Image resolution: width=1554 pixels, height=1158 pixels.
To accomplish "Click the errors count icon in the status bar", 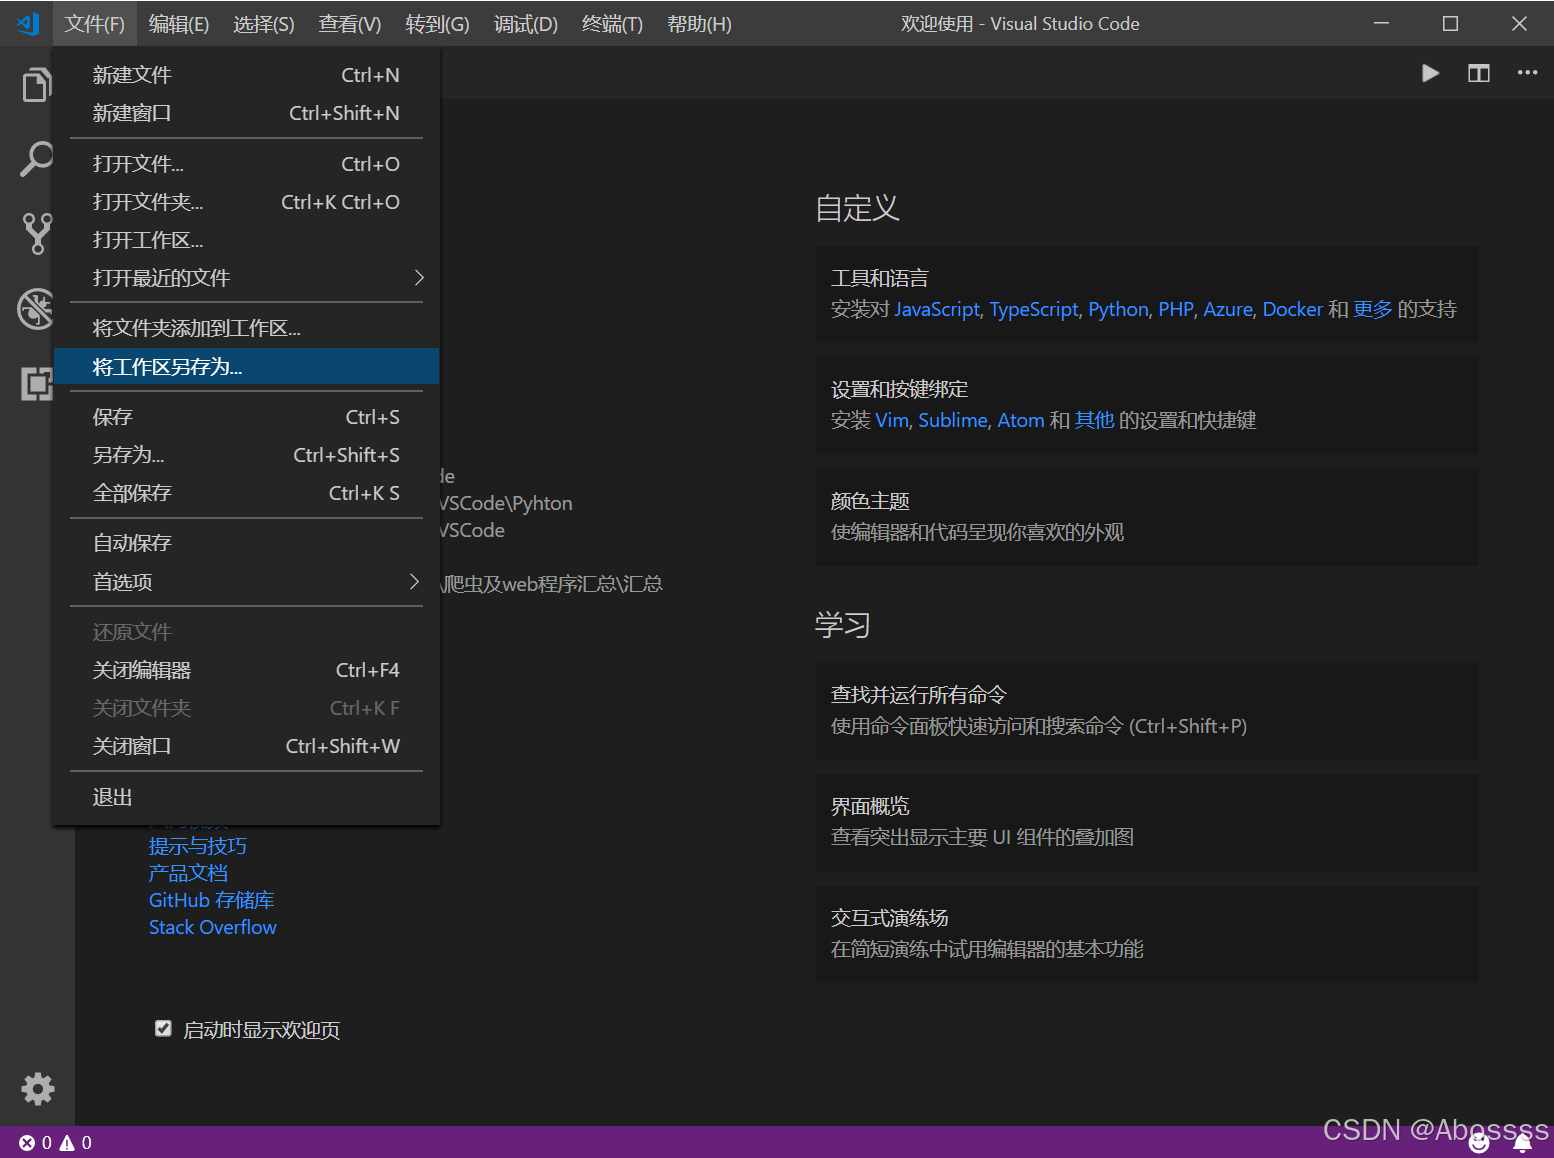I will click(x=27, y=1143).
